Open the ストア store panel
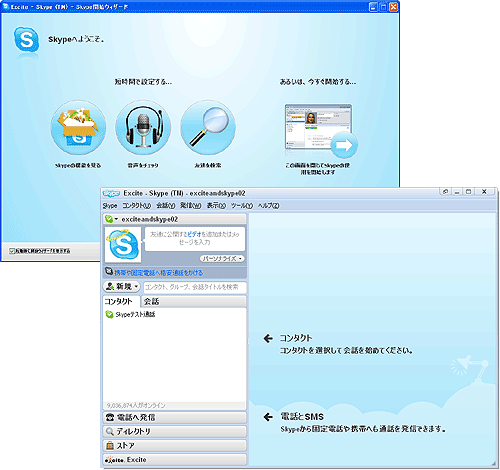 click(x=175, y=445)
